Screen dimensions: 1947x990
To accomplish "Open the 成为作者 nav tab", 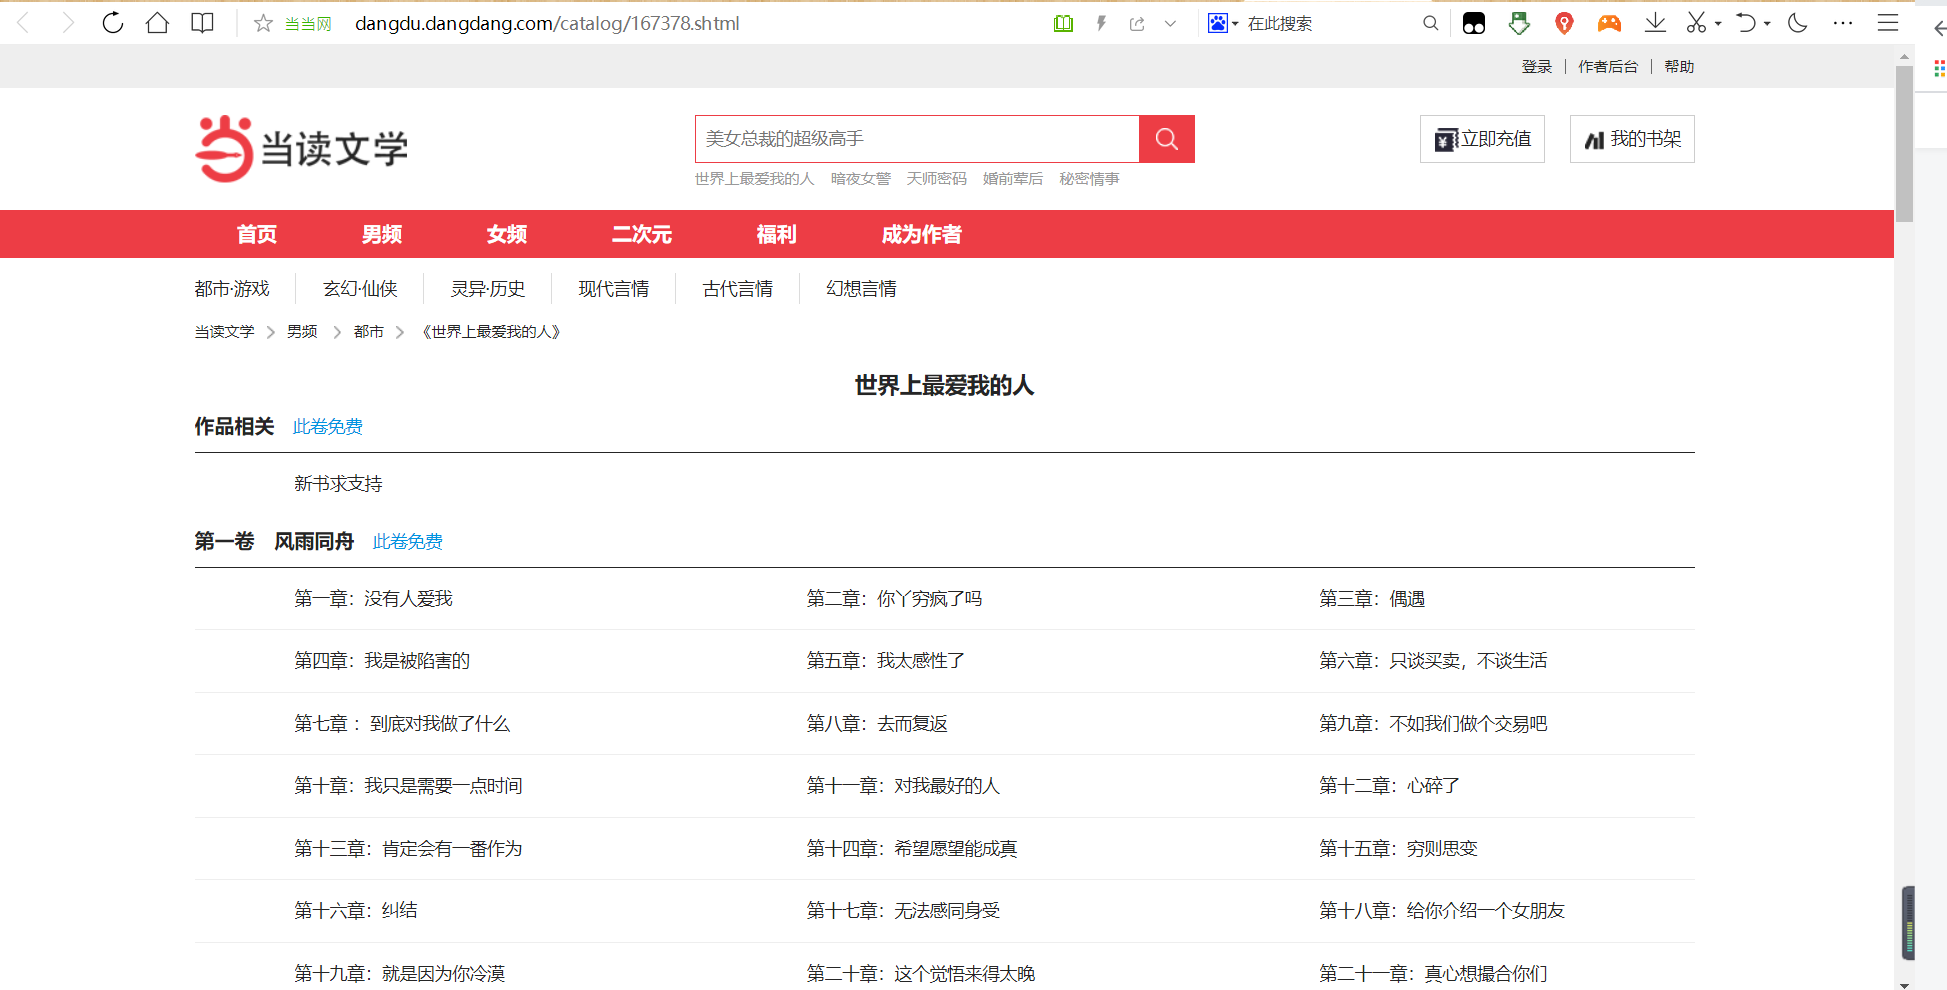I will coord(922,234).
